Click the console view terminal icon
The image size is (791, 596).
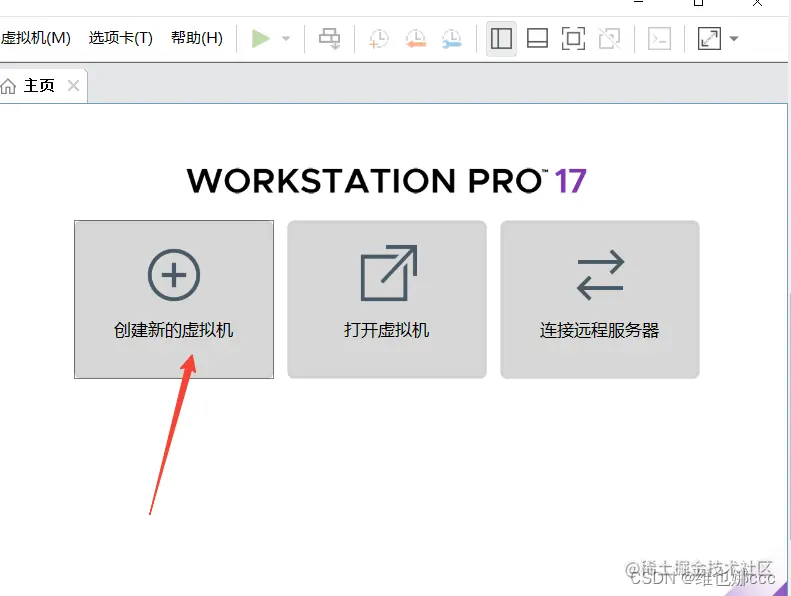point(659,38)
